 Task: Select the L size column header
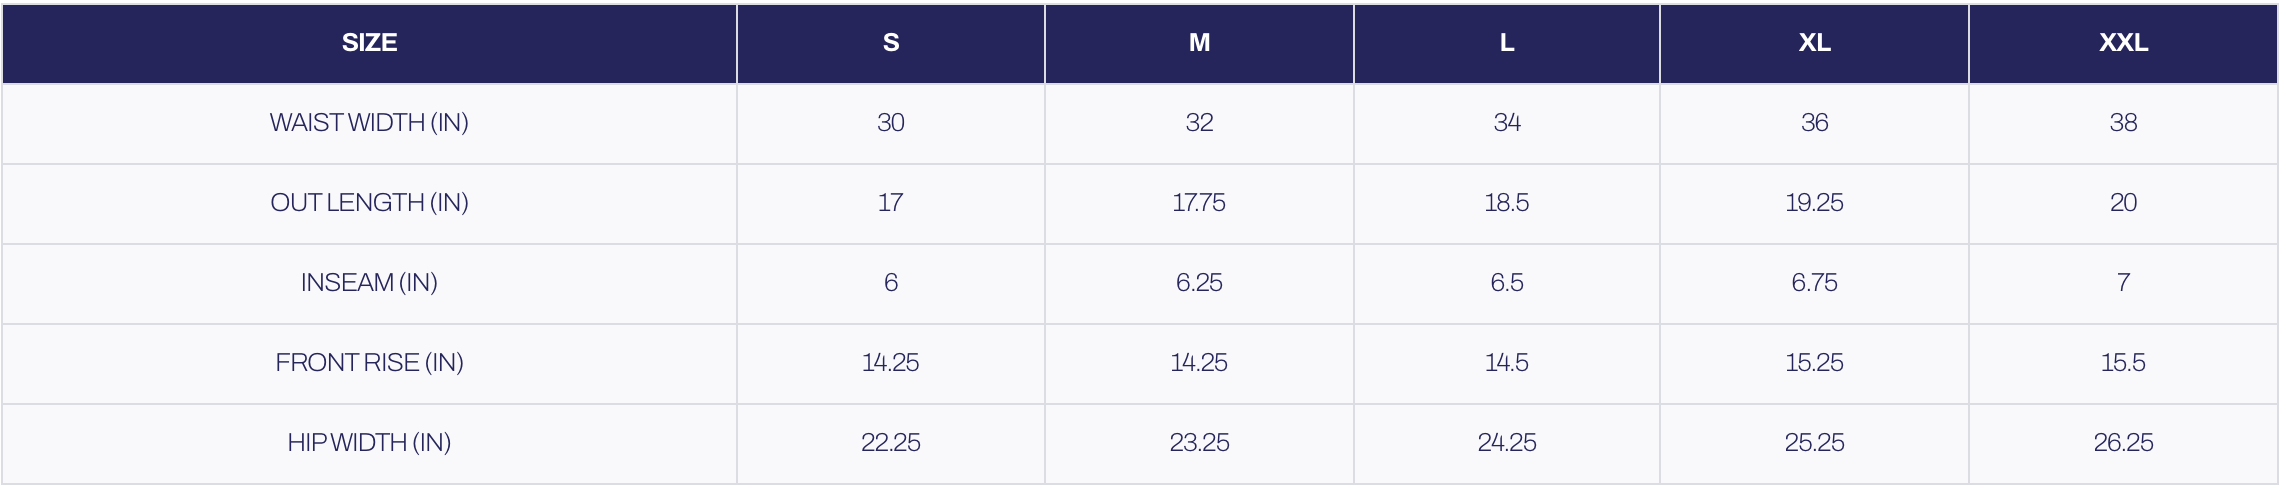pos(1506,43)
